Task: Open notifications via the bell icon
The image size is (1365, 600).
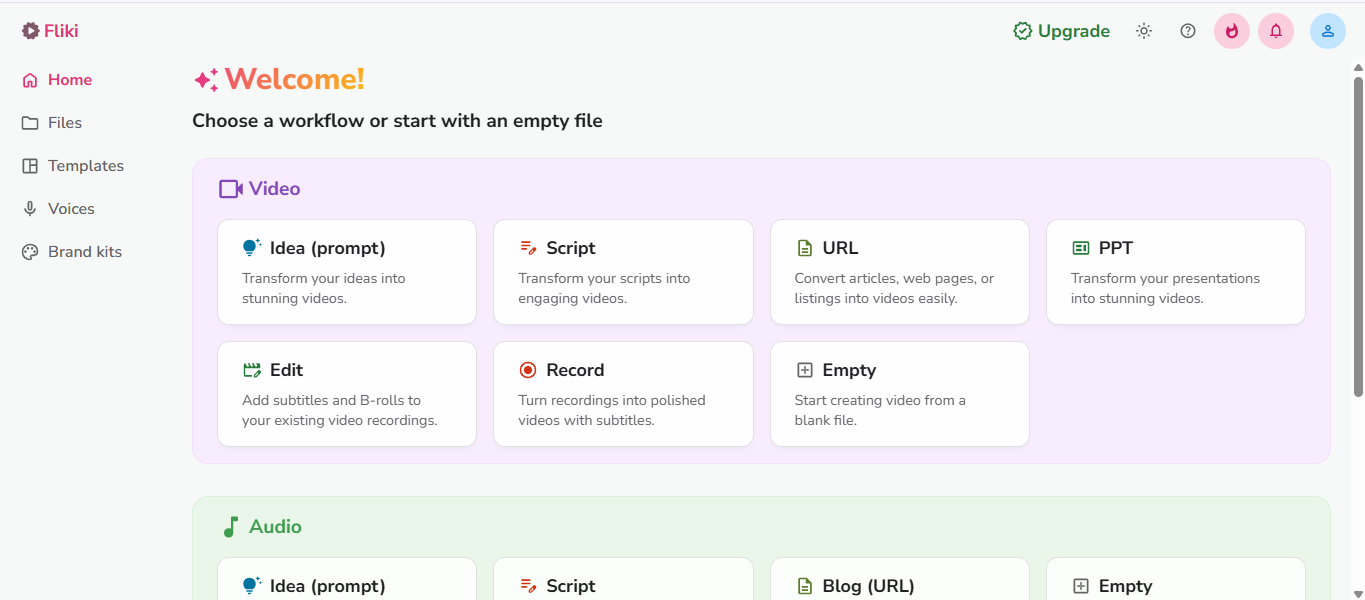Action: (x=1275, y=31)
